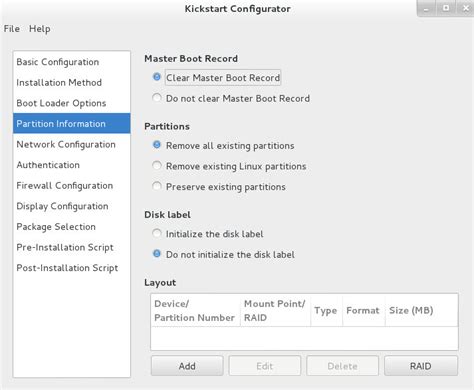The image size is (474, 390).
Task: Open the Help menu
Action: coord(40,29)
